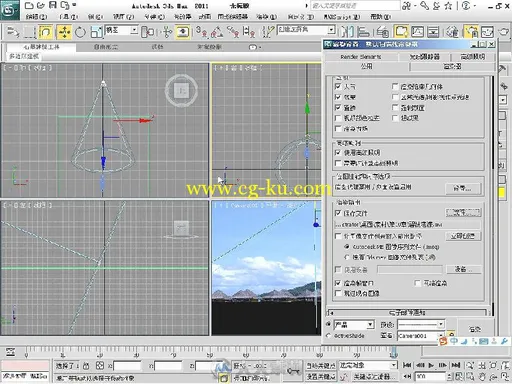Toggle the 渲染帧窗口 checkbox
The image size is (512, 384).
click(x=338, y=283)
